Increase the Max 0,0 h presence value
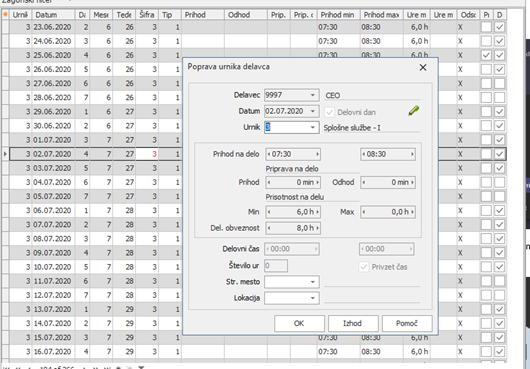This screenshot has height=369, width=530. 412,212
